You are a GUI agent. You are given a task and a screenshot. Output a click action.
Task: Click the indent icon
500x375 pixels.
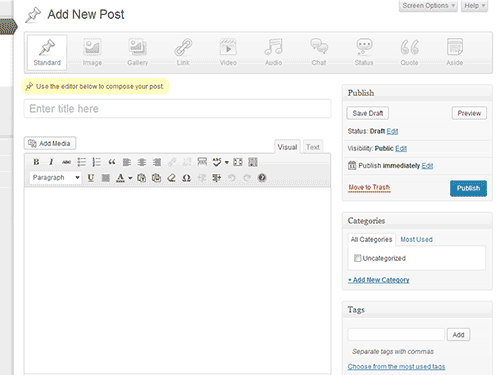click(217, 178)
